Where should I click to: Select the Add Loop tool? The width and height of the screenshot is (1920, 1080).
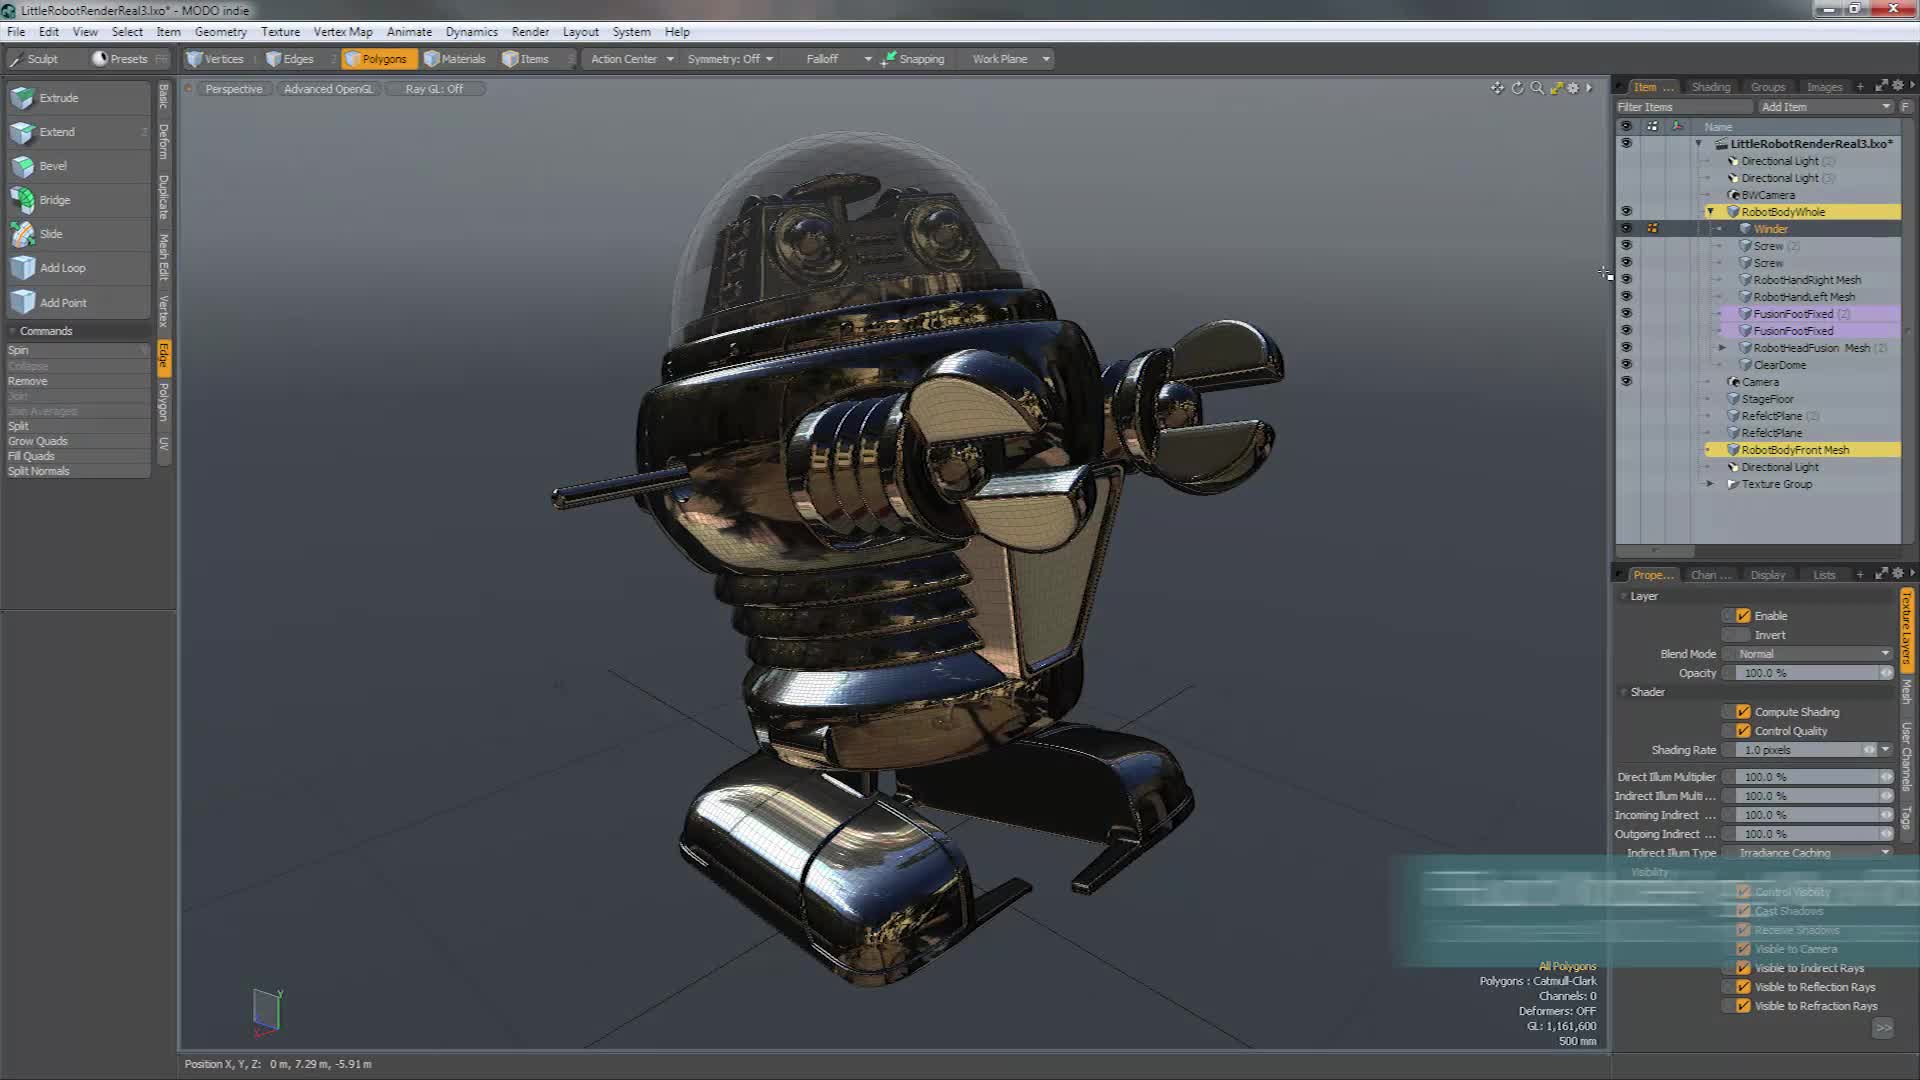(62, 268)
